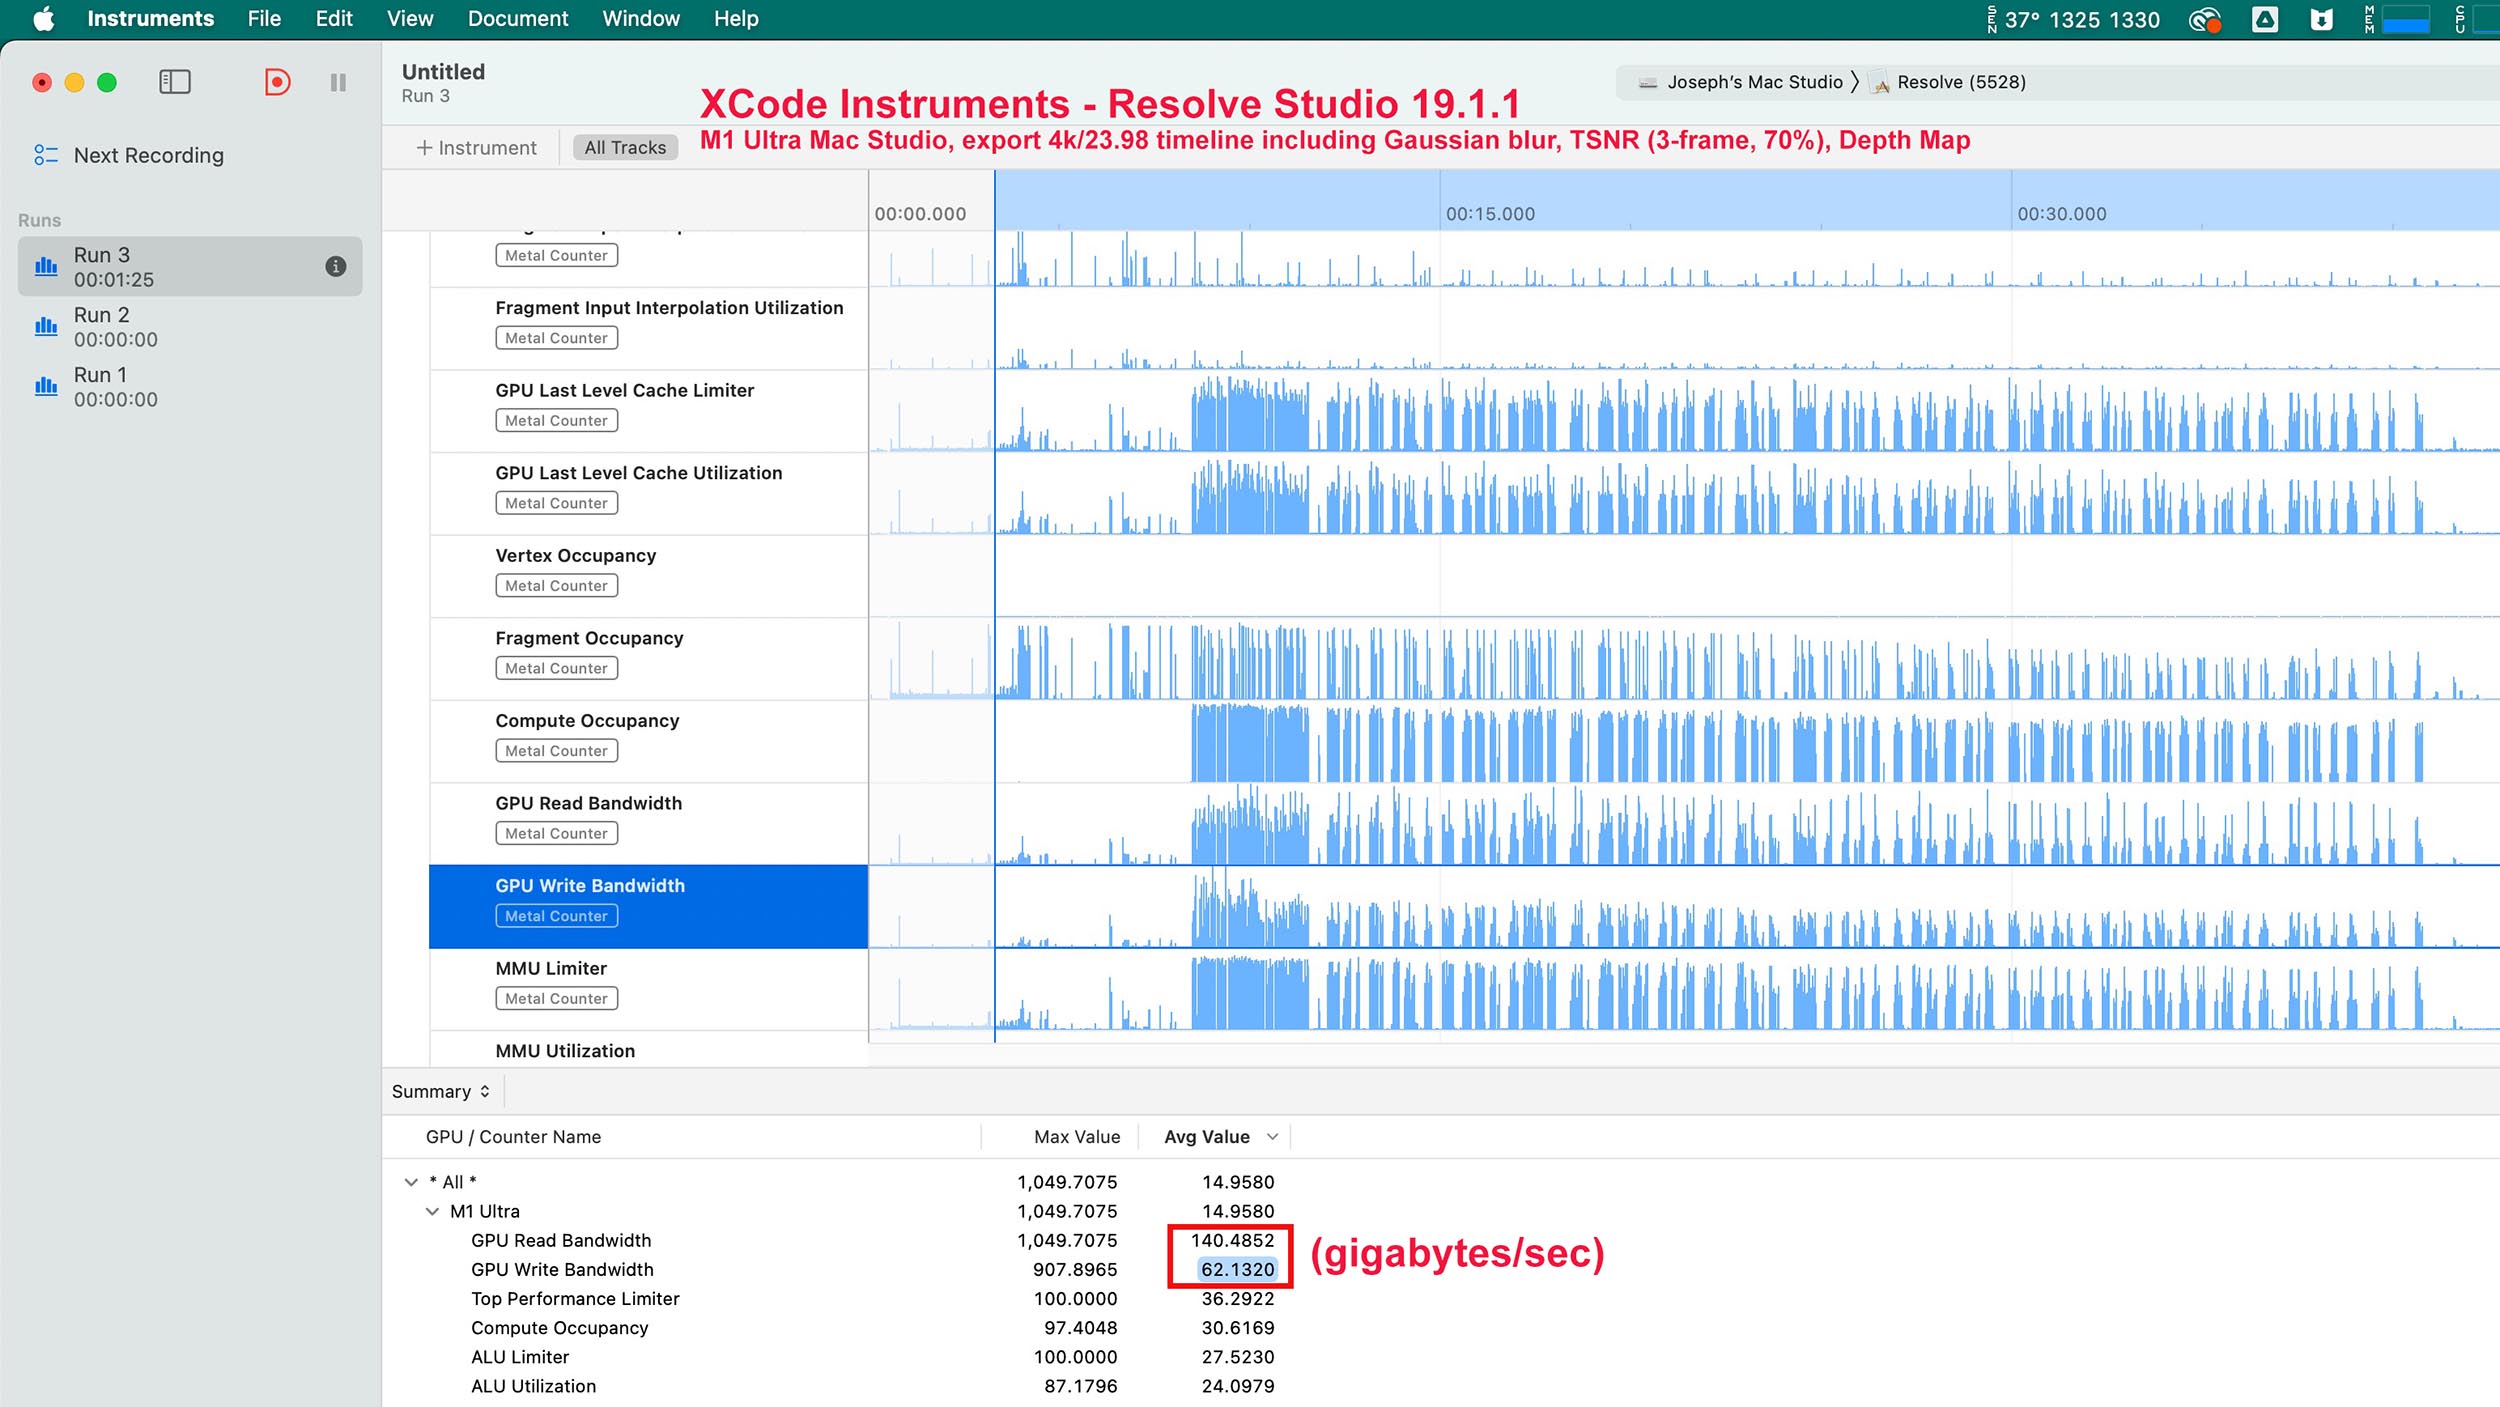
Task: Open the Summary detail dropdown
Action: [x=441, y=1092]
